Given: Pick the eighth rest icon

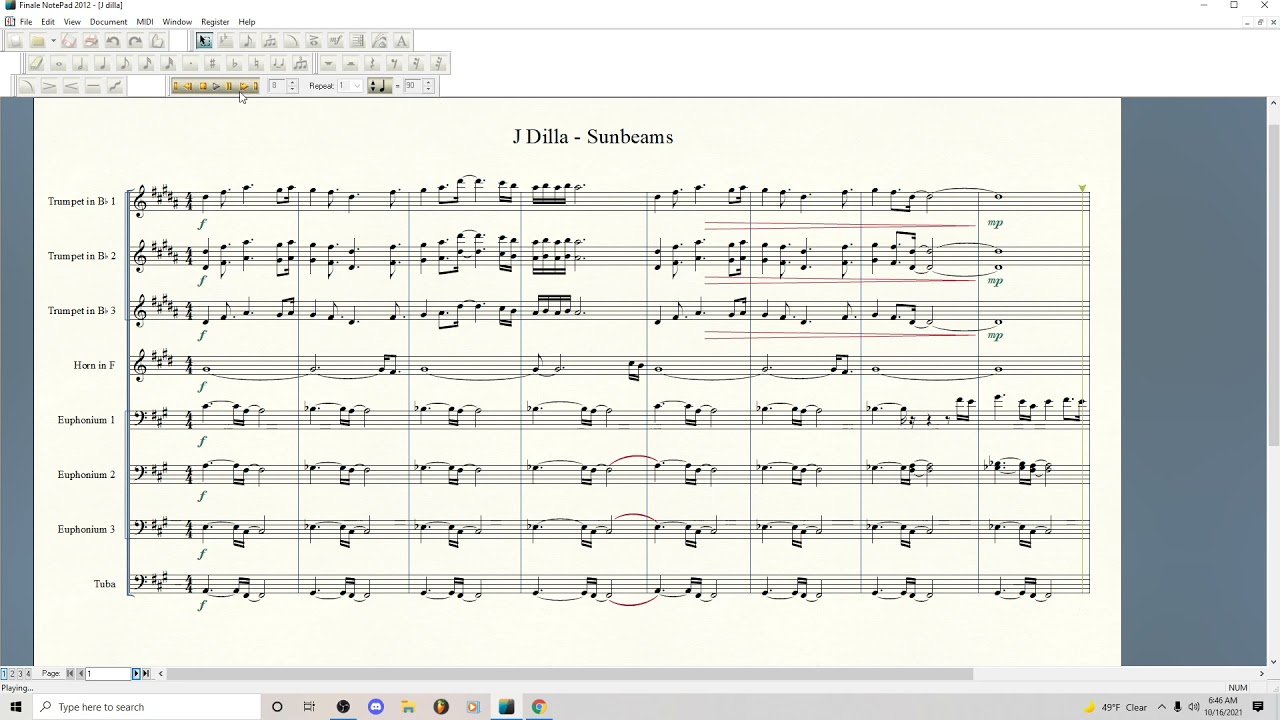Looking at the screenshot, I should [x=394, y=64].
